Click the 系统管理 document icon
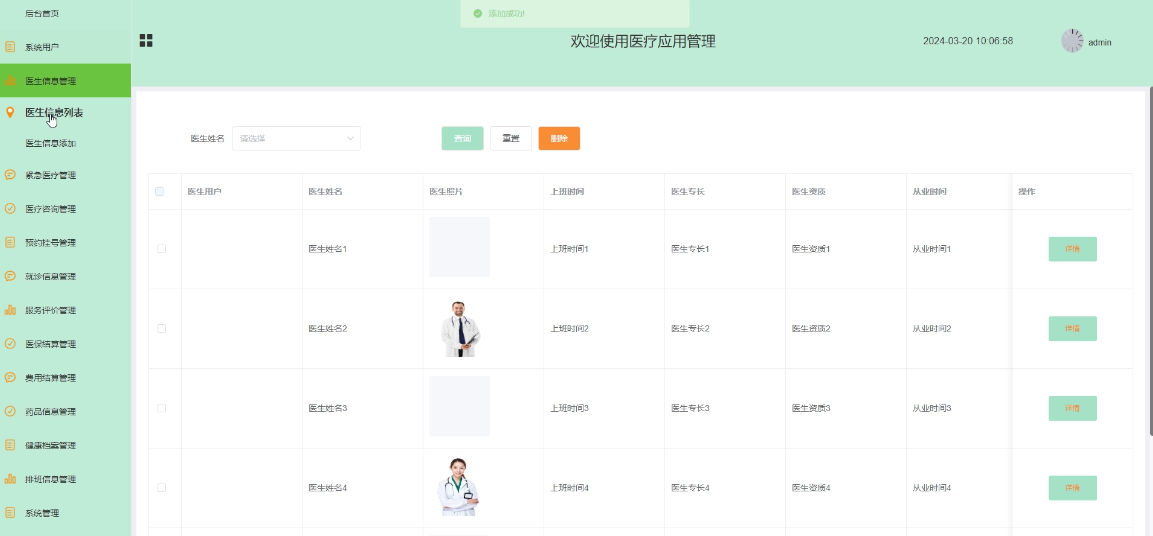The width and height of the screenshot is (1153, 536). point(10,513)
